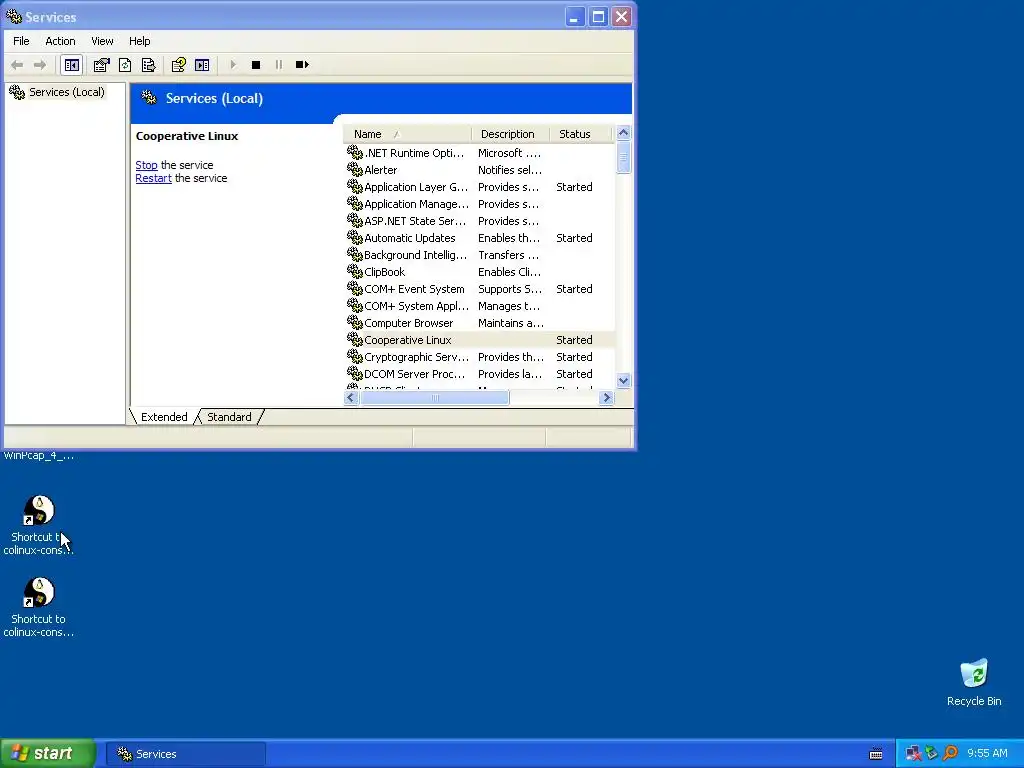Click the Pause Service toolbar icon

point(279,65)
